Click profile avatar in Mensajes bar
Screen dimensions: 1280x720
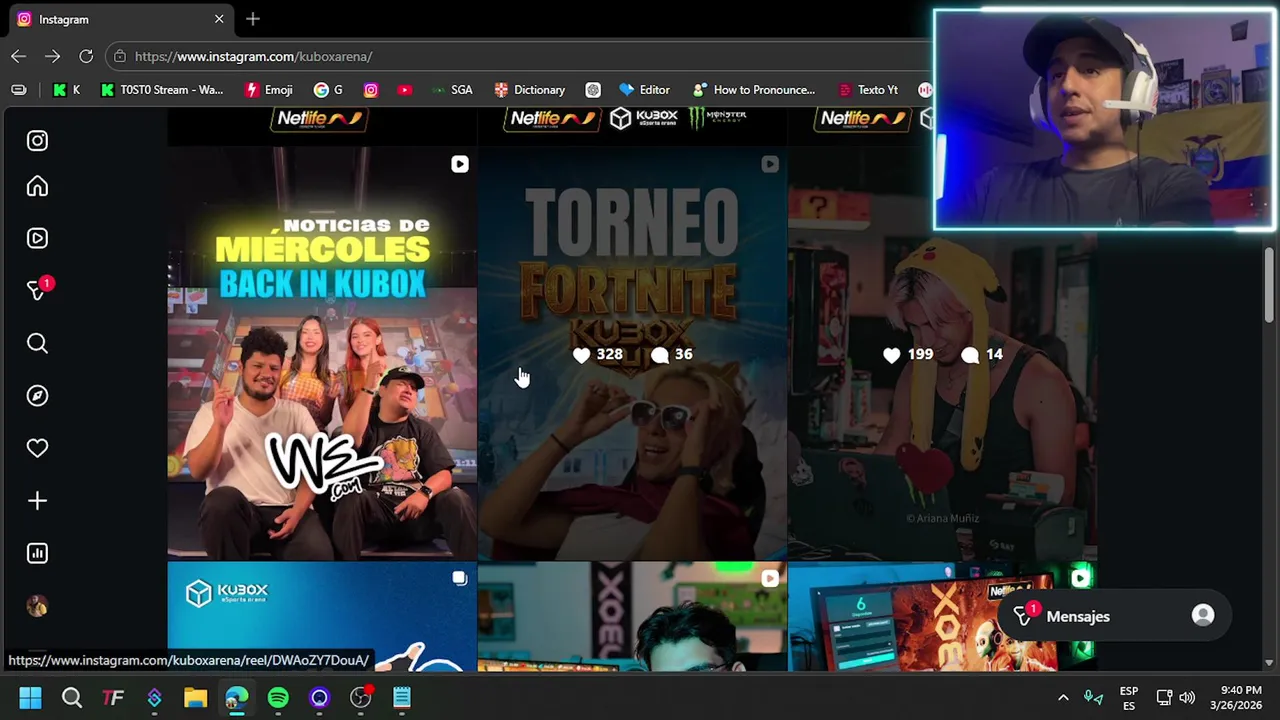click(x=1203, y=616)
